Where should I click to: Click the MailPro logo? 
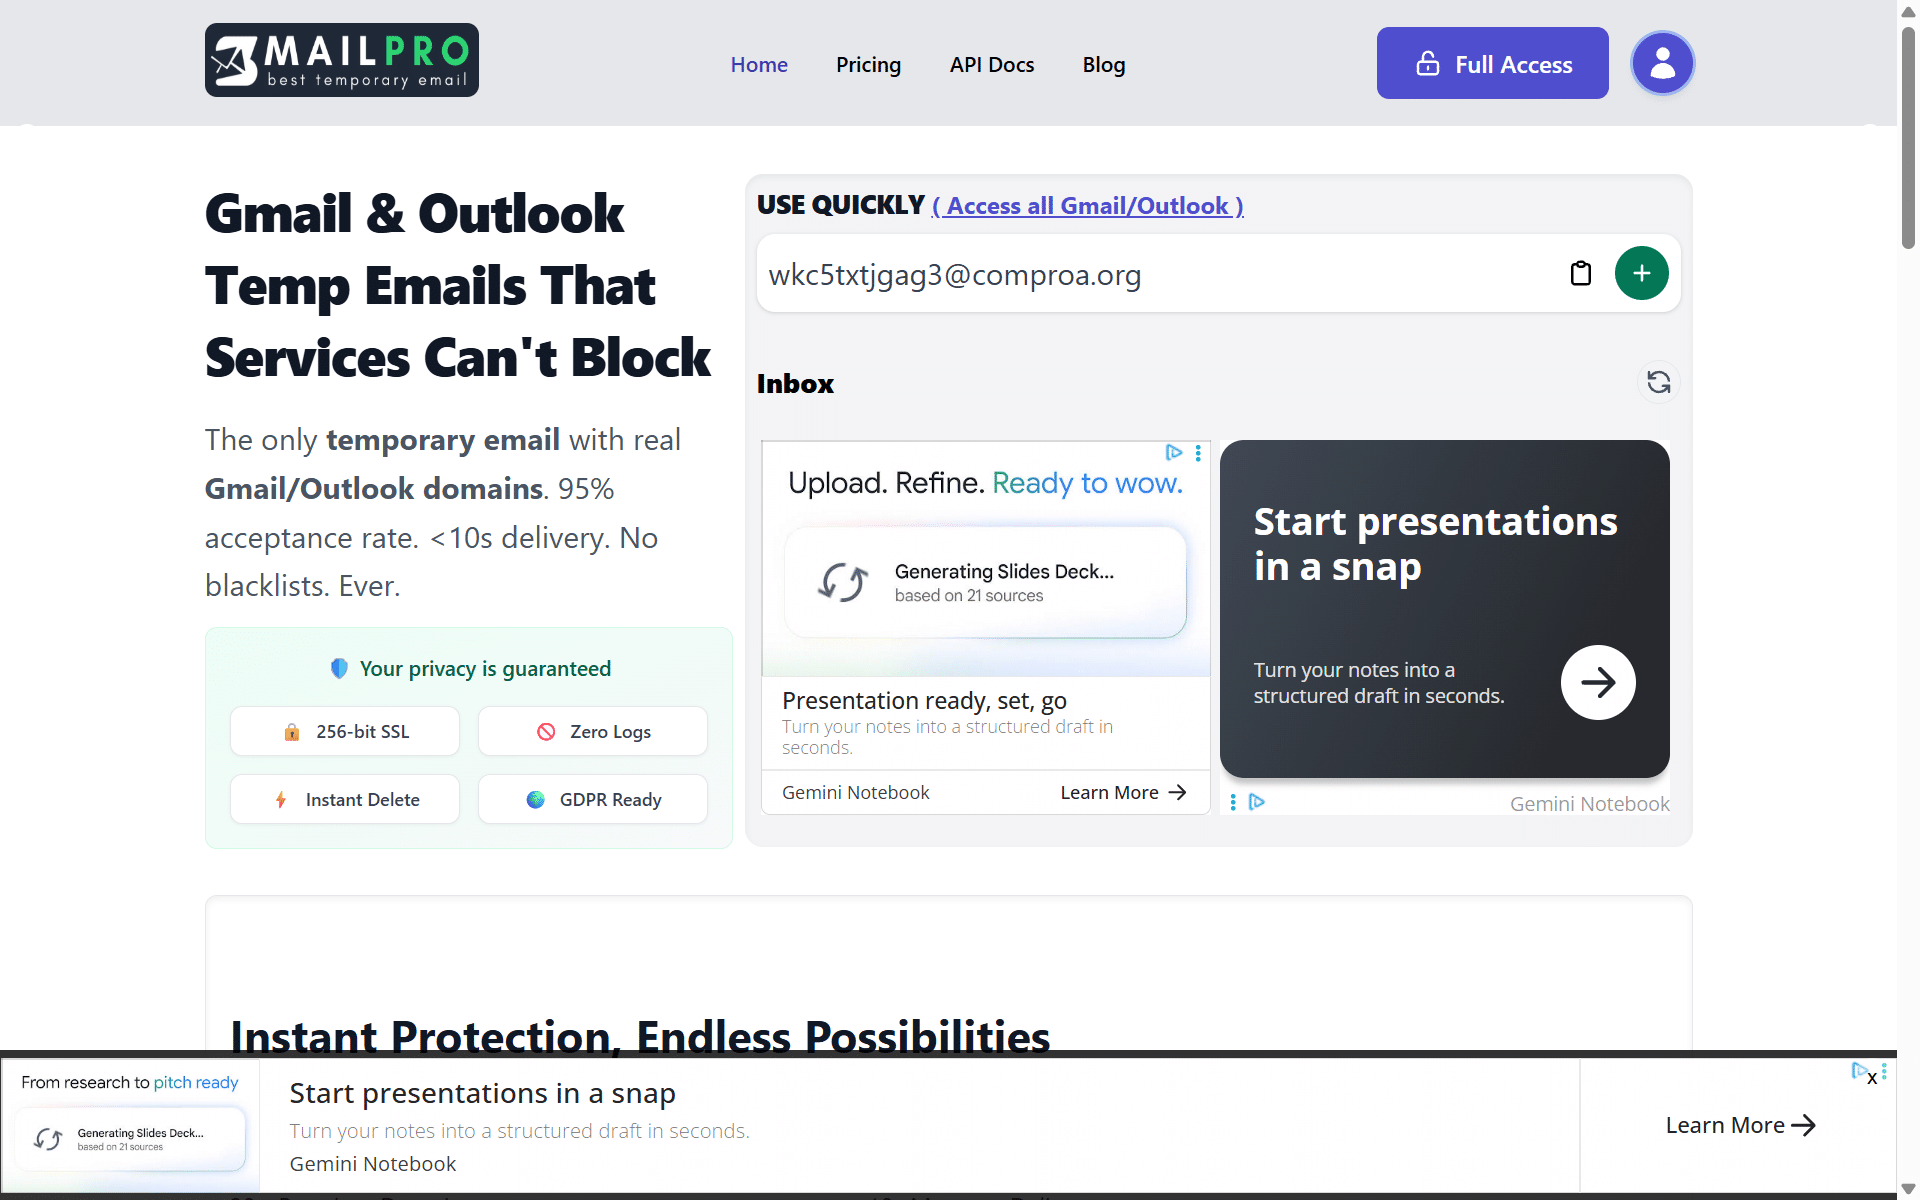(342, 60)
